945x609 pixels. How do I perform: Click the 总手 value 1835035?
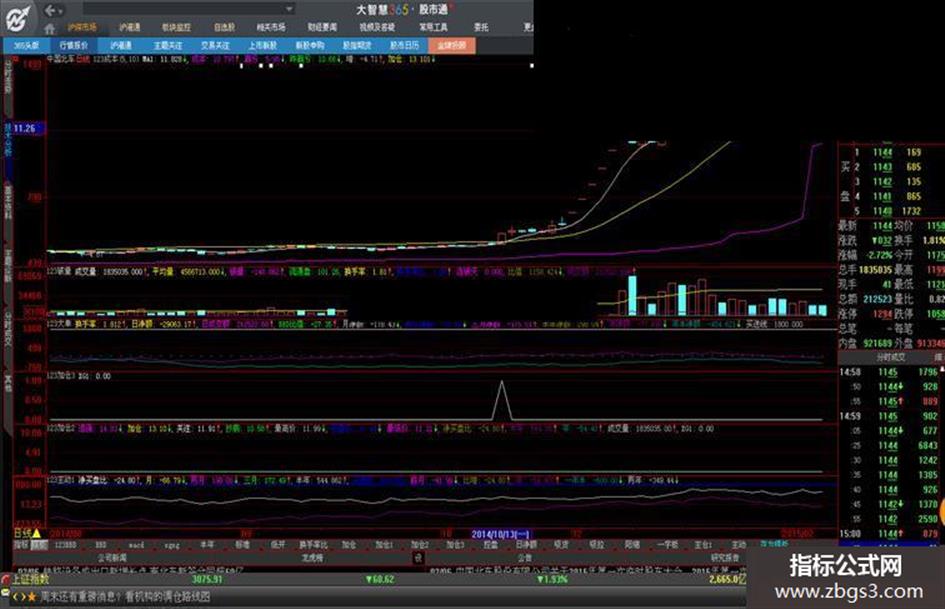[x=875, y=270]
